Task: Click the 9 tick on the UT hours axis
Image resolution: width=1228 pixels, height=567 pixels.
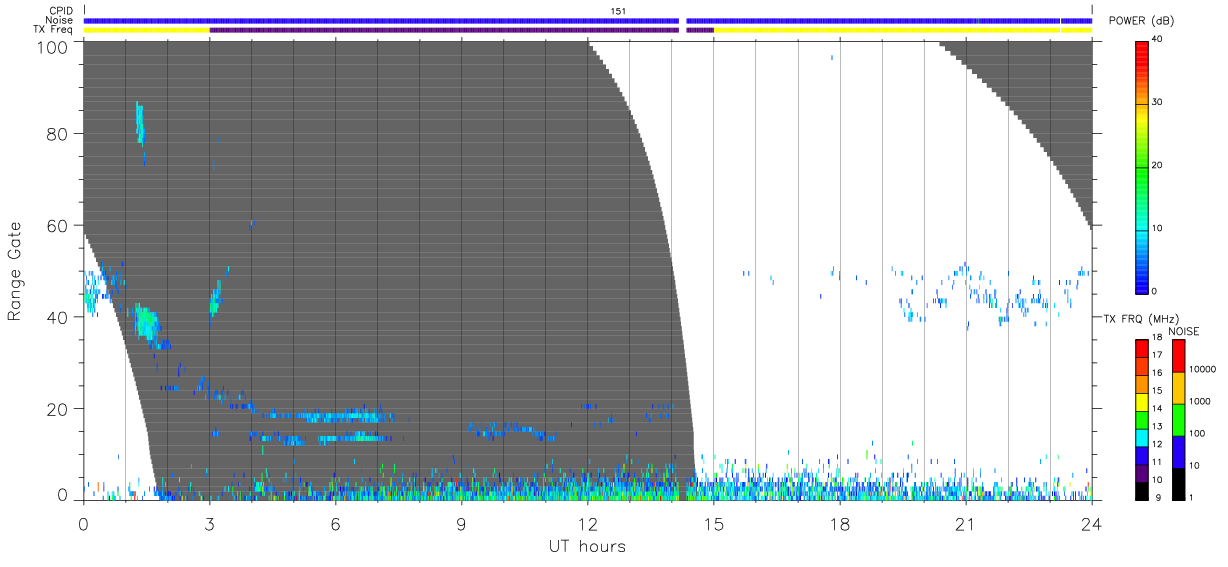Action: tap(461, 522)
